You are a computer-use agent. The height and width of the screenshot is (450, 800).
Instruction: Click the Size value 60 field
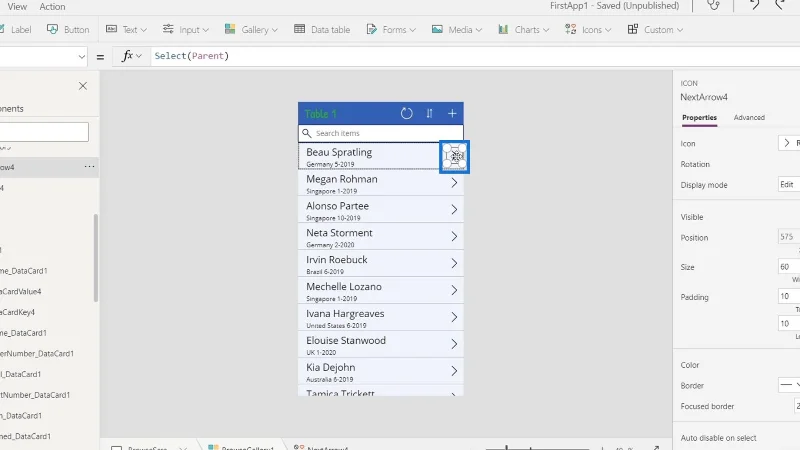point(789,266)
